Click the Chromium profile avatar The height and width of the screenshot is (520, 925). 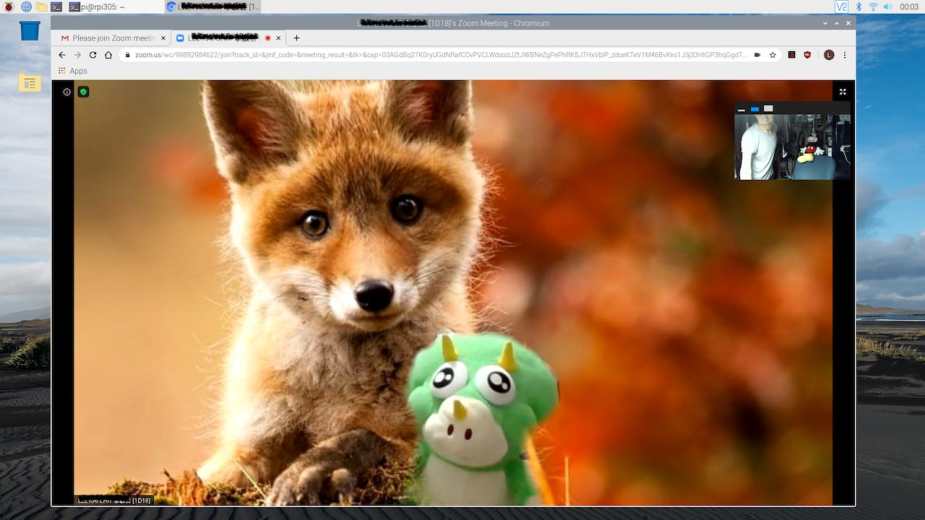828,55
